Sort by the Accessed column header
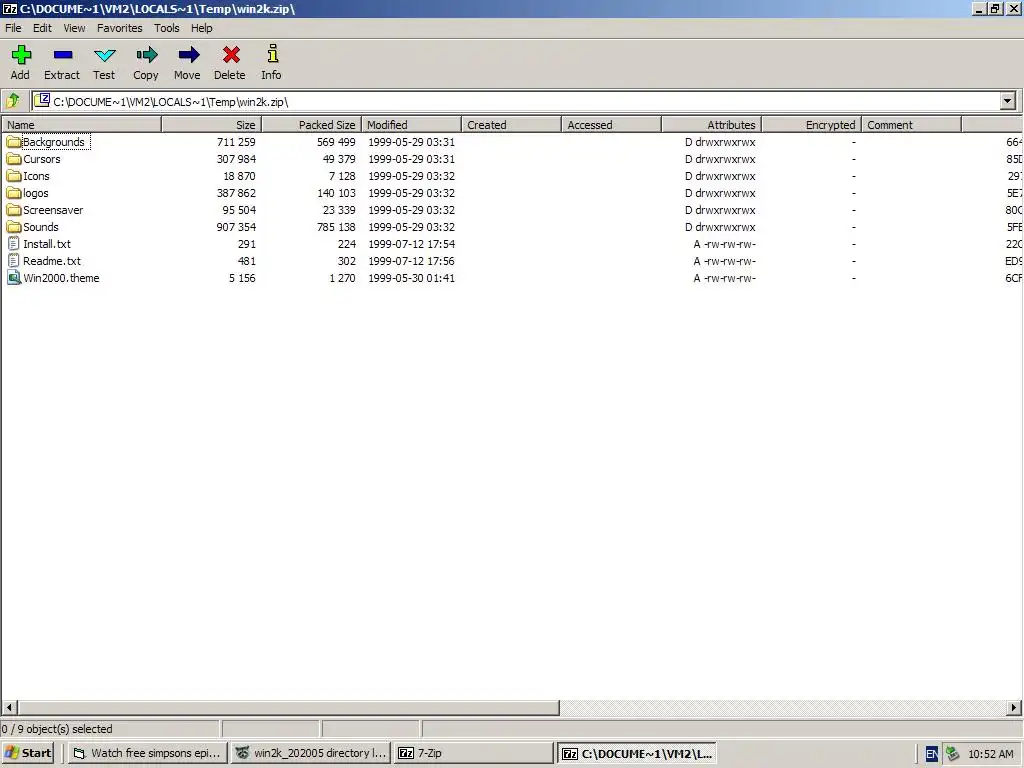Screen dimensions: 1024x768 [x=611, y=125]
